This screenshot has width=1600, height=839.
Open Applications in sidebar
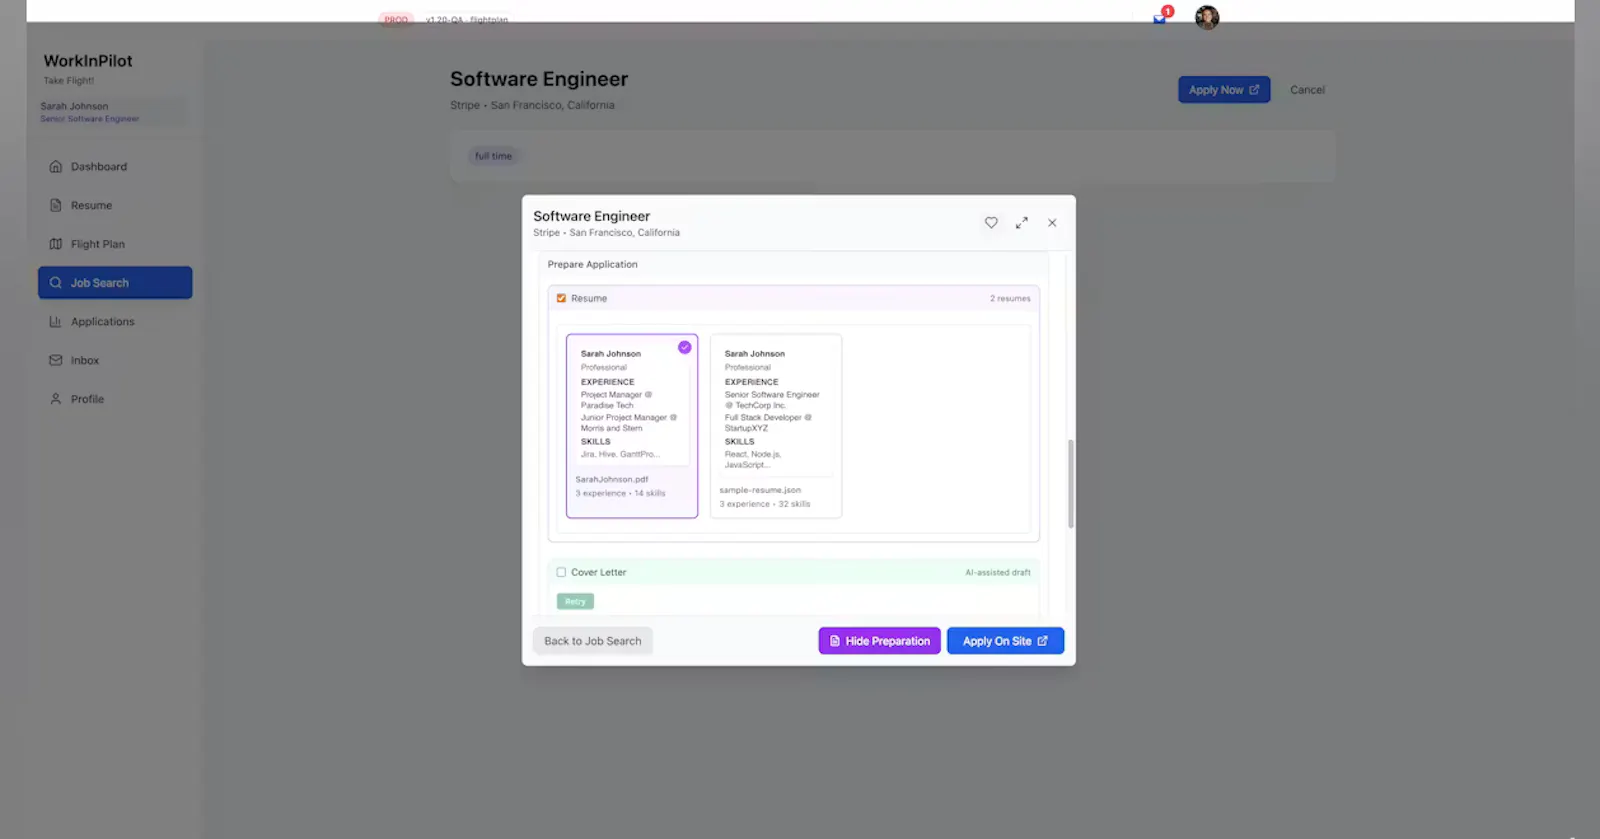[115, 322]
